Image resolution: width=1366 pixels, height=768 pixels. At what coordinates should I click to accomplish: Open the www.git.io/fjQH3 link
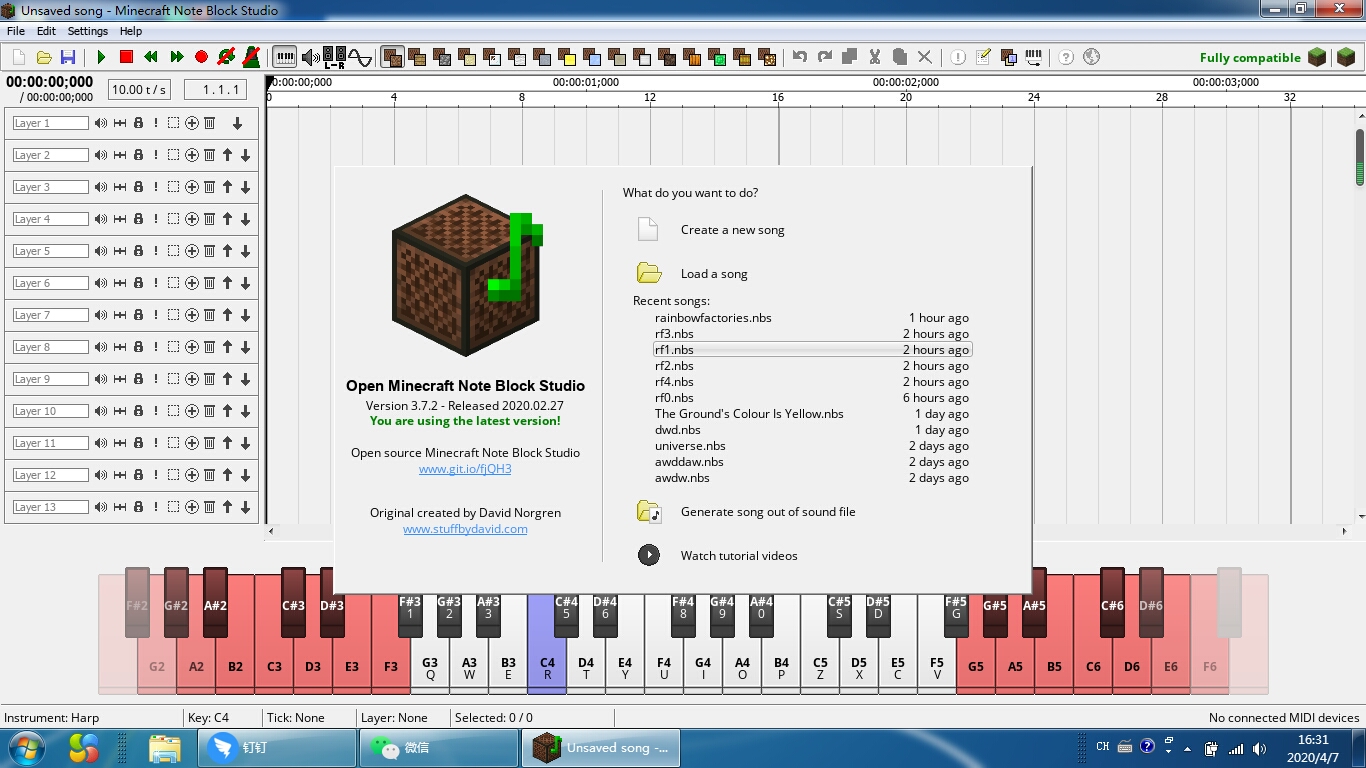pos(465,469)
